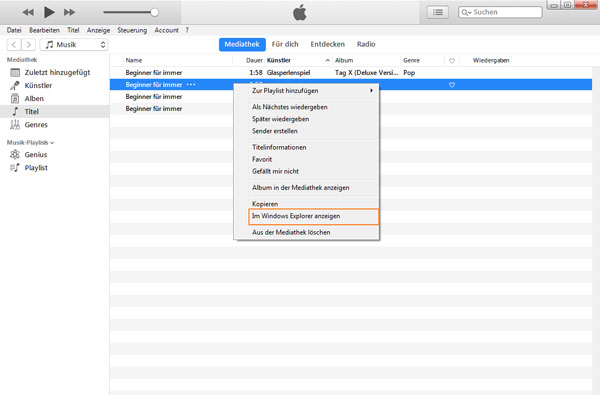Select Künstler in the sidebar
This screenshot has height=395, width=600.
(x=55, y=85)
